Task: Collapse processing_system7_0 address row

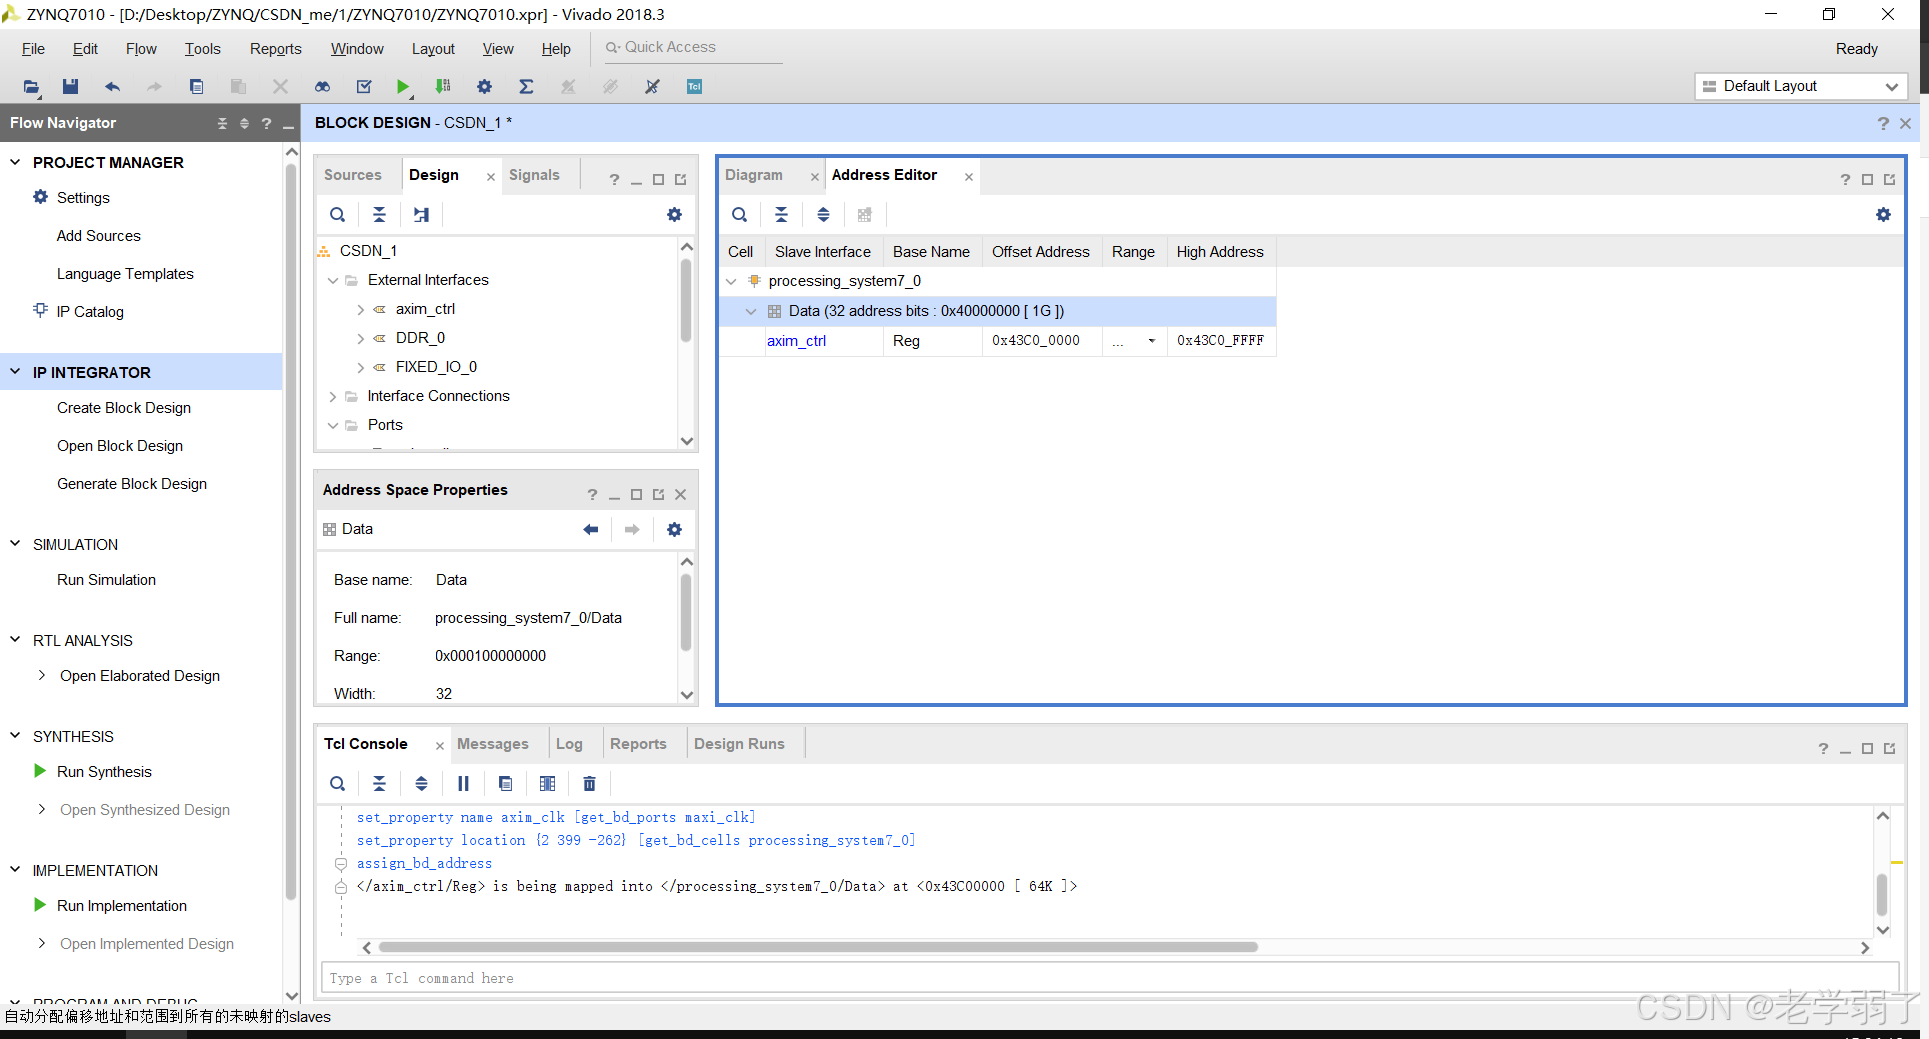Action: pos(731,282)
